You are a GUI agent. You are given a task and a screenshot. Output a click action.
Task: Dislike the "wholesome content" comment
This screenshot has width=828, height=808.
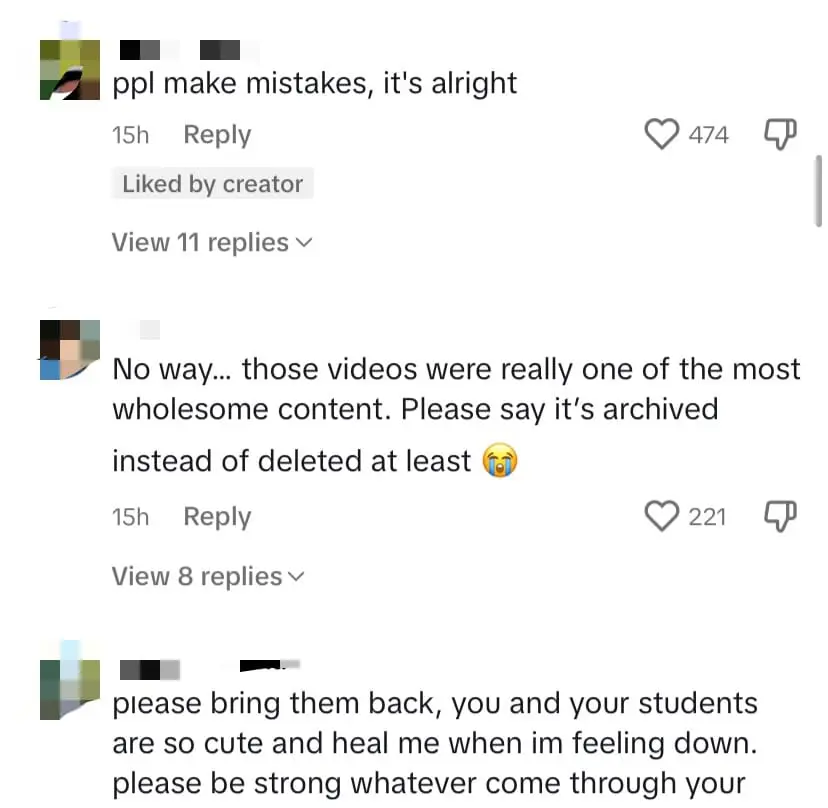779,516
